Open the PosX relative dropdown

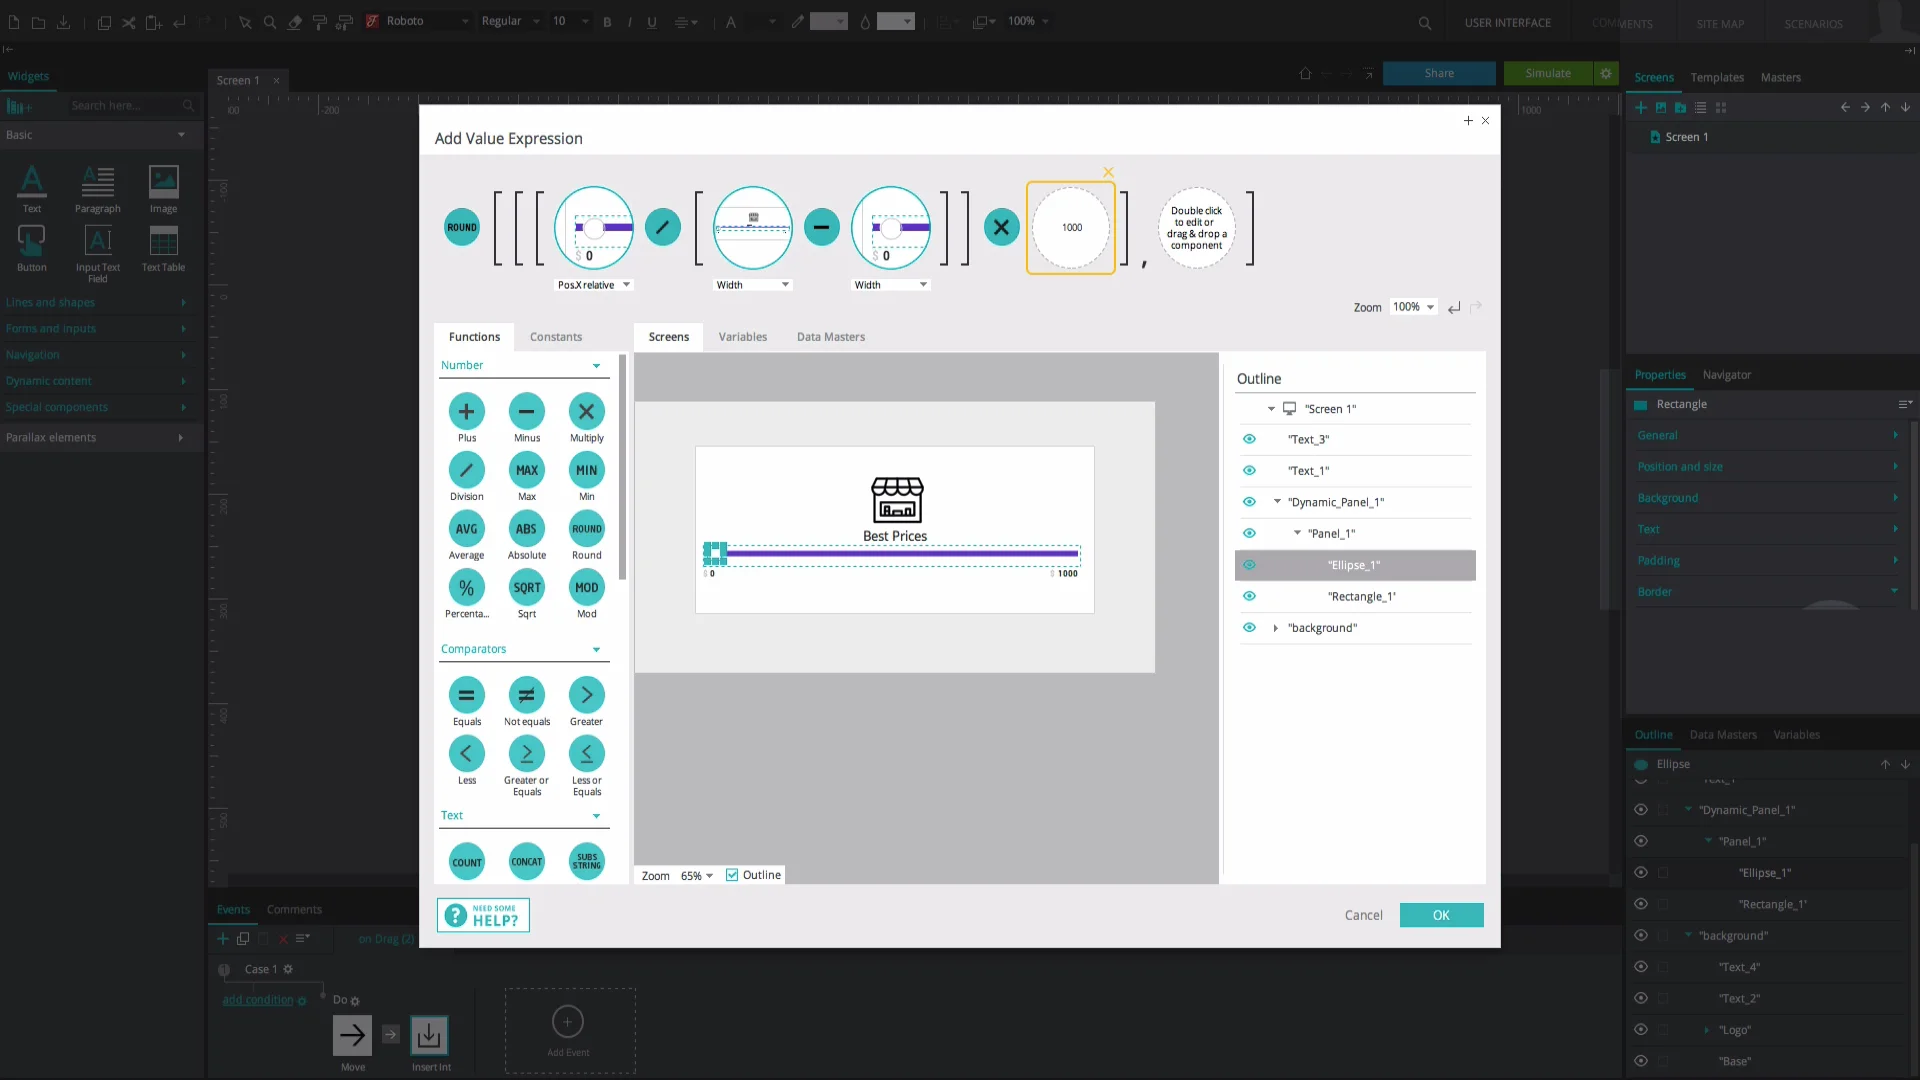pyautogui.click(x=594, y=285)
